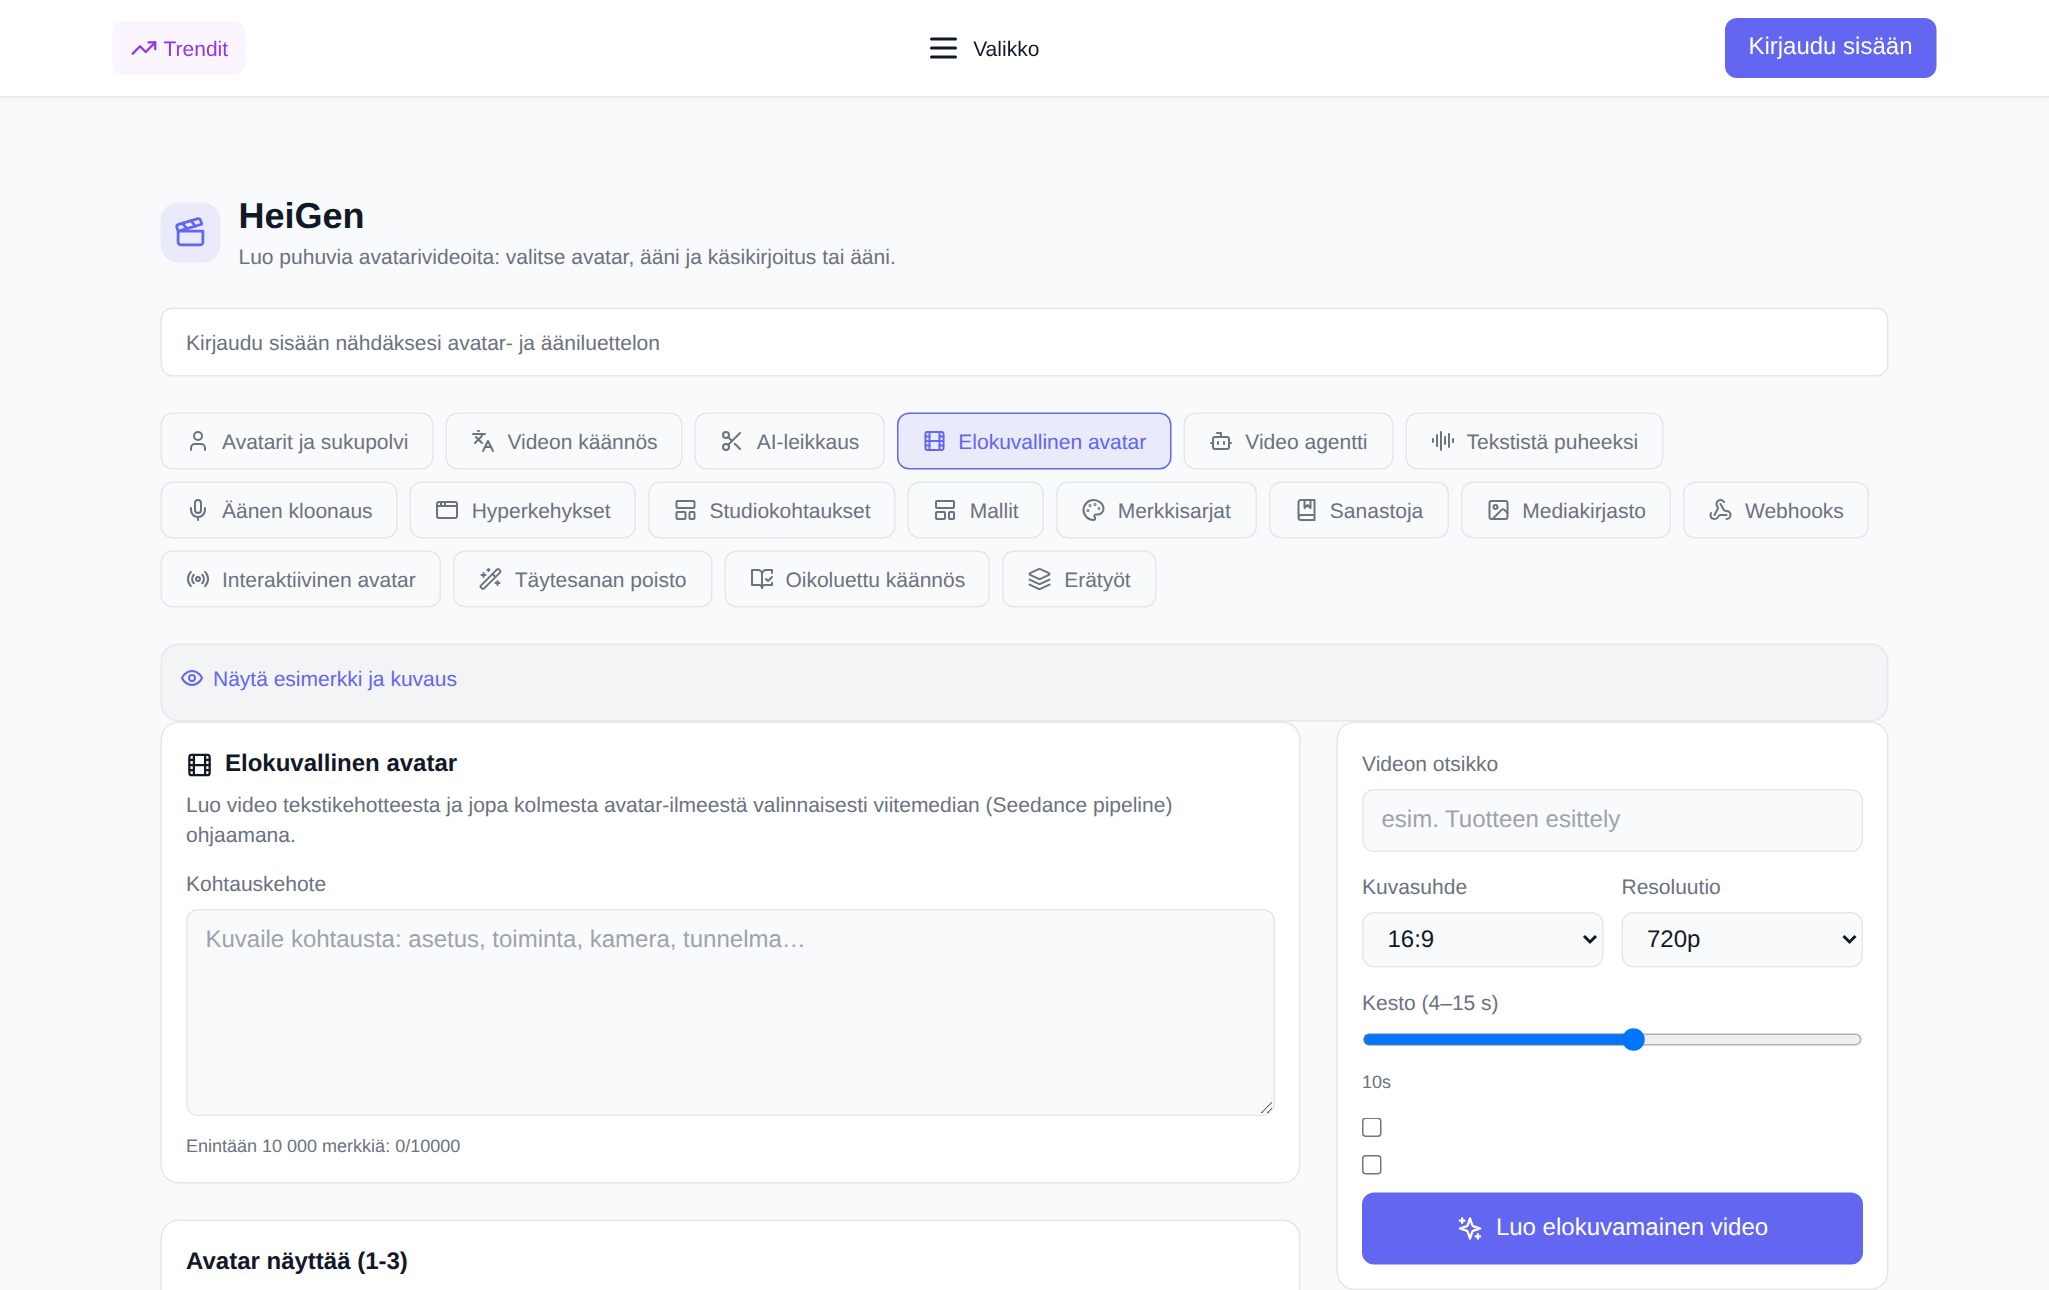Viewport: 2049px width, 1290px height.
Task: Switch to the Elokuvallinen avatar tab
Action: (1034, 441)
